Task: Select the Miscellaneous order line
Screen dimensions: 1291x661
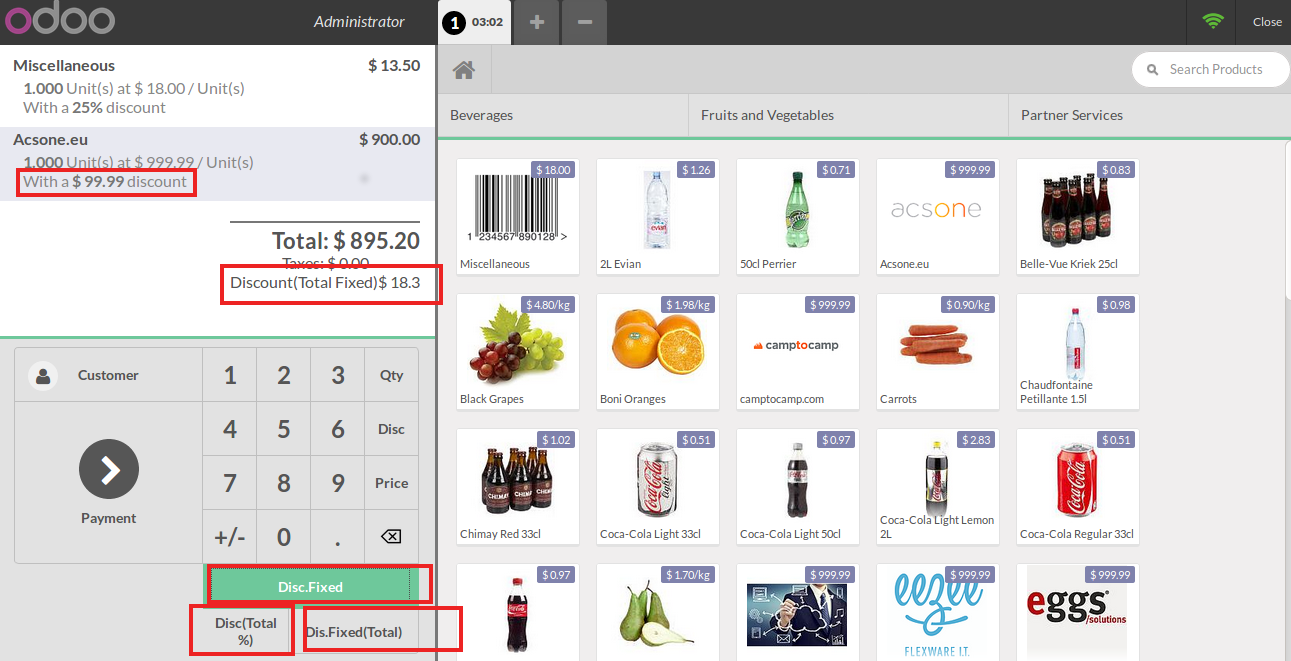Action: point(217,86)
